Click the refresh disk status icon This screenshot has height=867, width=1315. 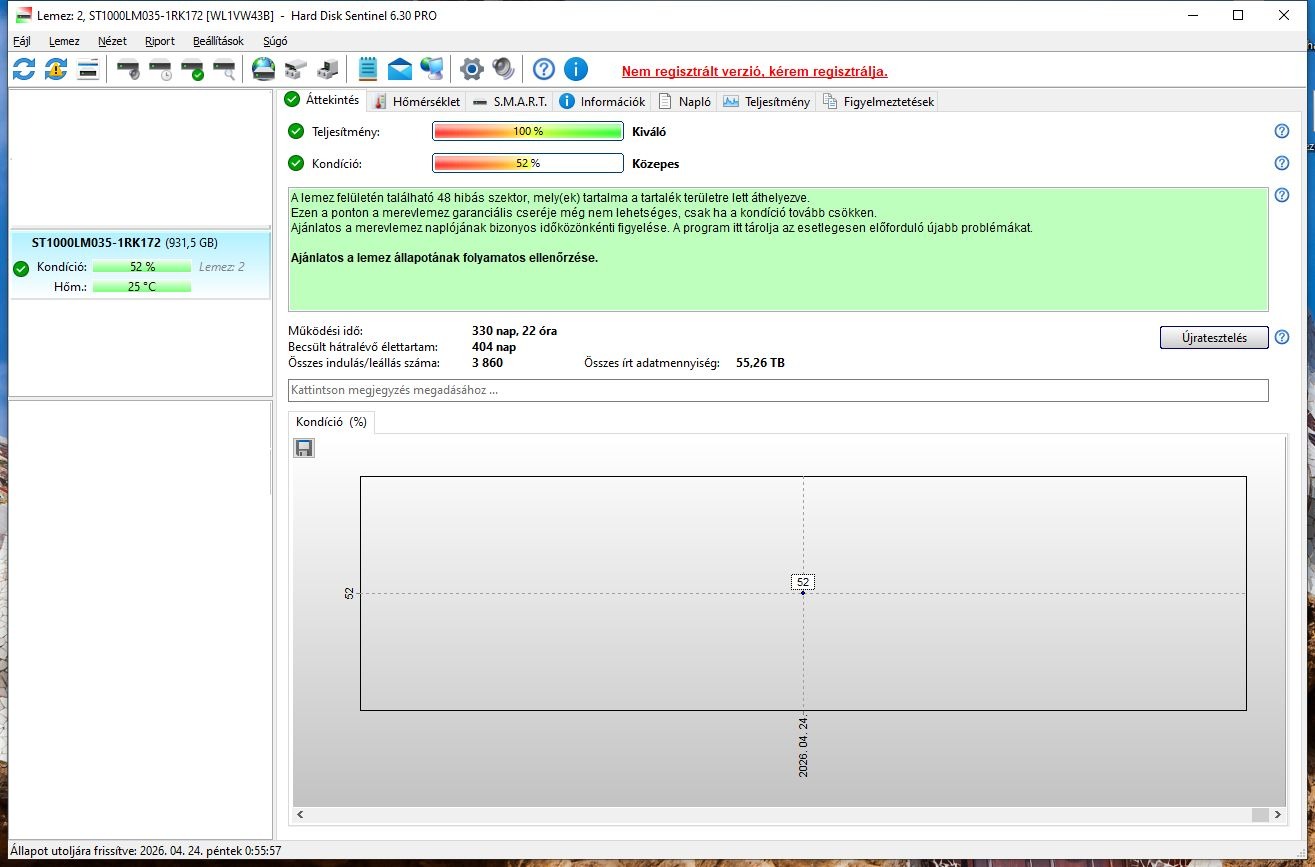(x=24, y=69)
